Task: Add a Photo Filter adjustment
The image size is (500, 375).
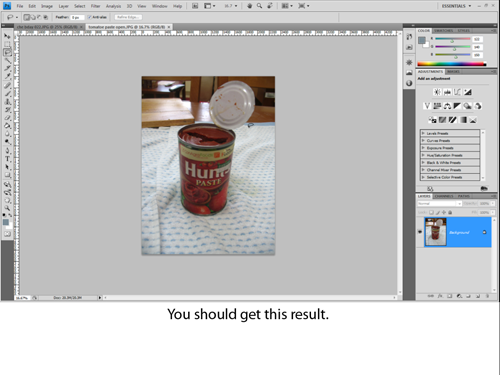Action: pos(468,106)
